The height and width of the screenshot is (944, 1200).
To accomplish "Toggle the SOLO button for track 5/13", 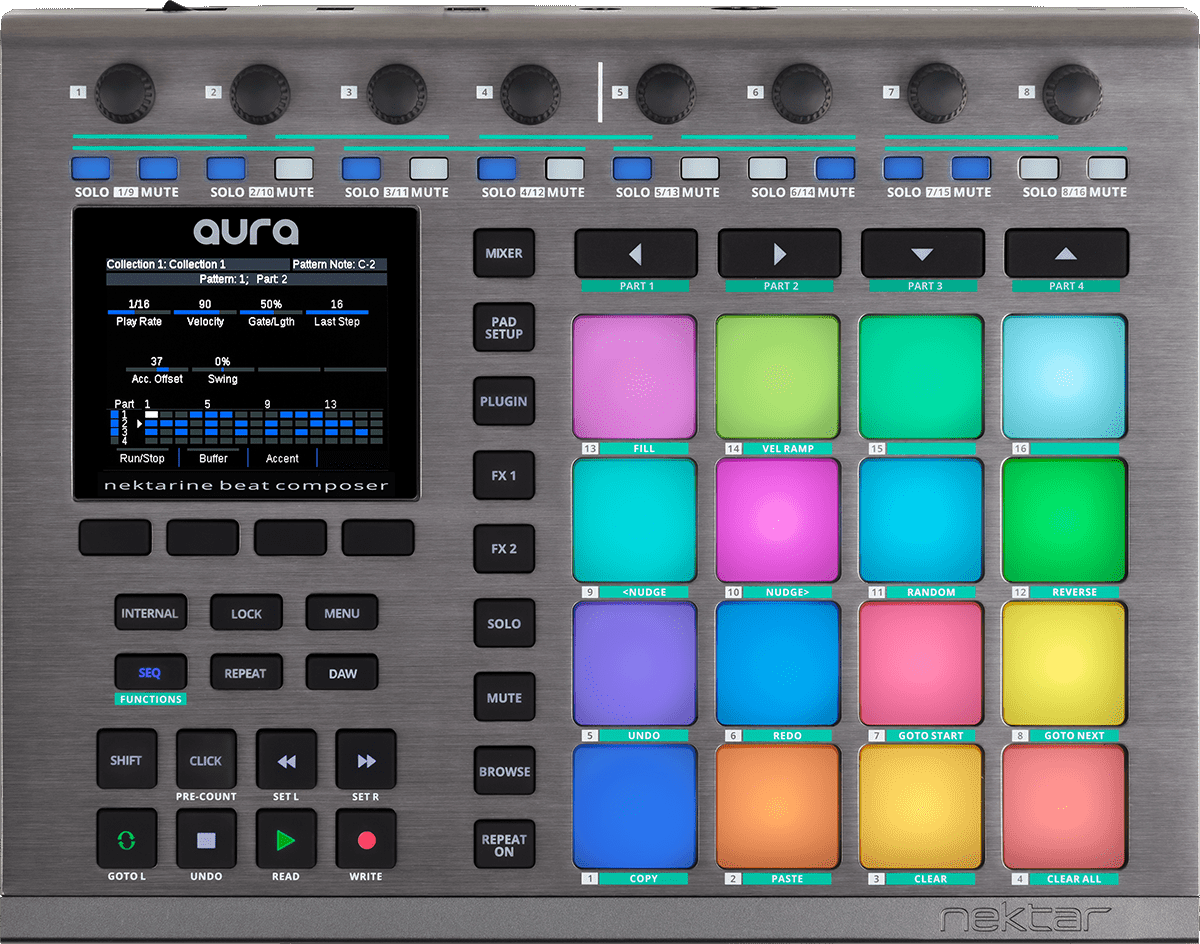I will point(632,168).
